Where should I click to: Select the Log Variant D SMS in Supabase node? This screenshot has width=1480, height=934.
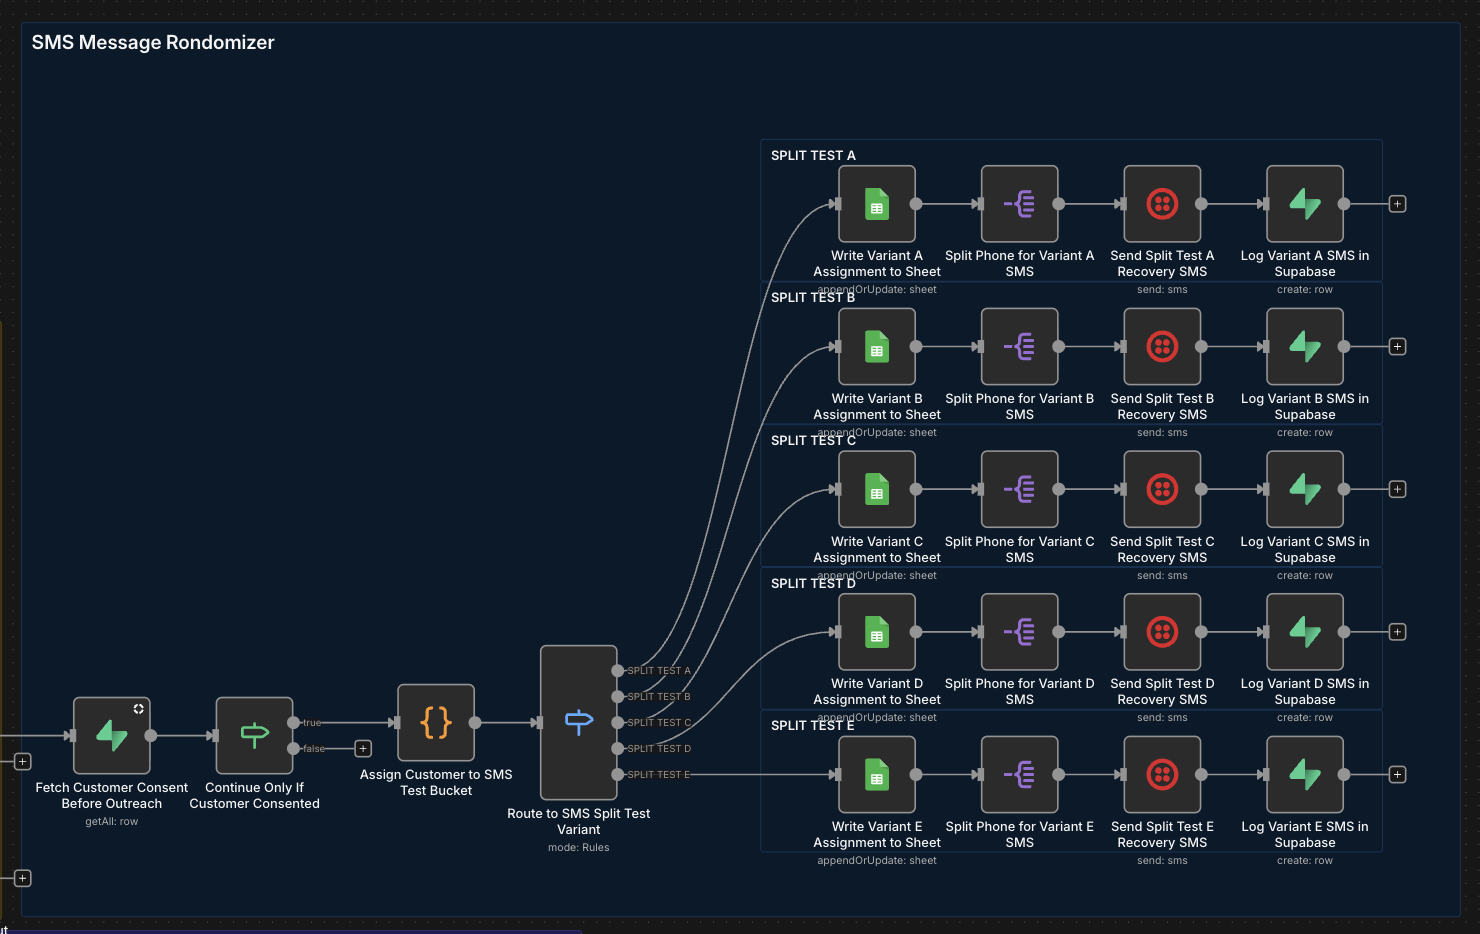tap(1305, 632)
